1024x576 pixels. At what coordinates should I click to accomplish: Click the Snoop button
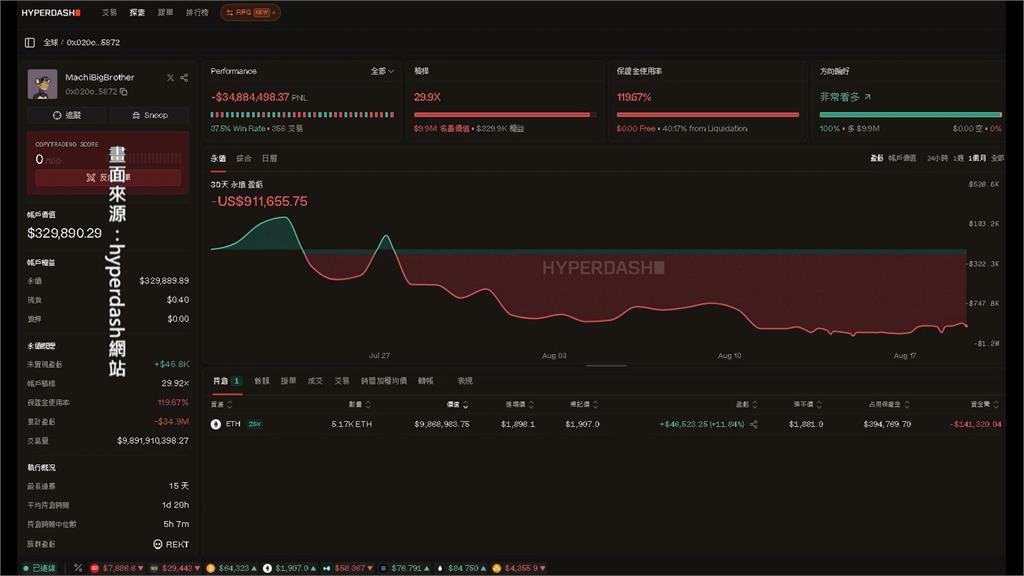click(x=150, y=115)
